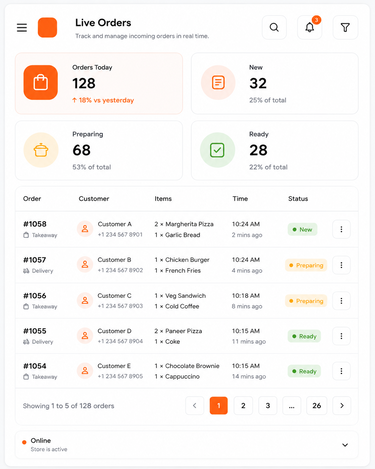Click the Live Orders page title
Screen dimensions: 375x469
(x=103, y=23)
